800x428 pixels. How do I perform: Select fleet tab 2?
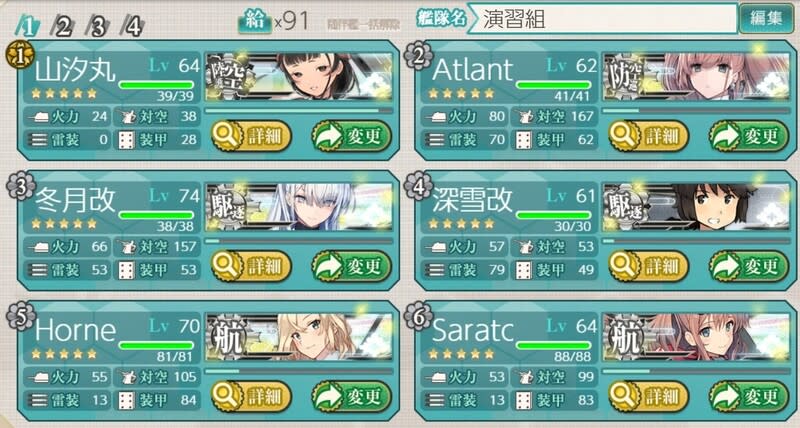(63, 26)
